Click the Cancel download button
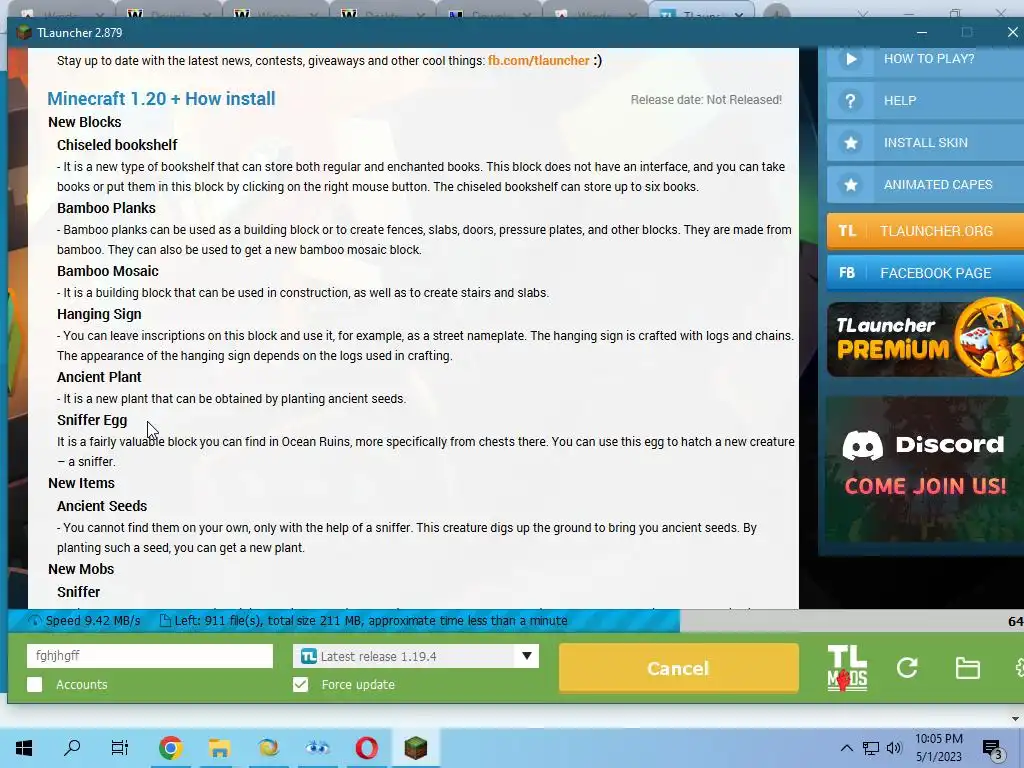This screenshot has height=768, width=1024. click(x=679, y=668)
